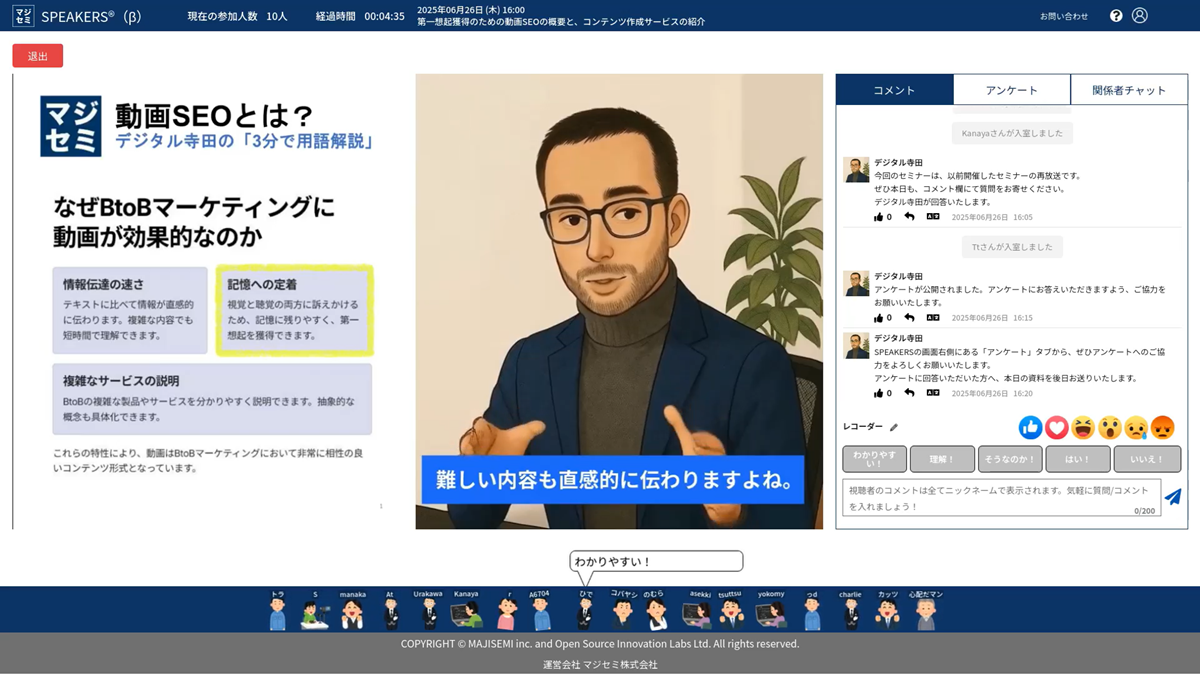Edit nickname with pencil icon beside レコーダー
The width and height of the screenshot is (1200, 675).
[894, 427]
